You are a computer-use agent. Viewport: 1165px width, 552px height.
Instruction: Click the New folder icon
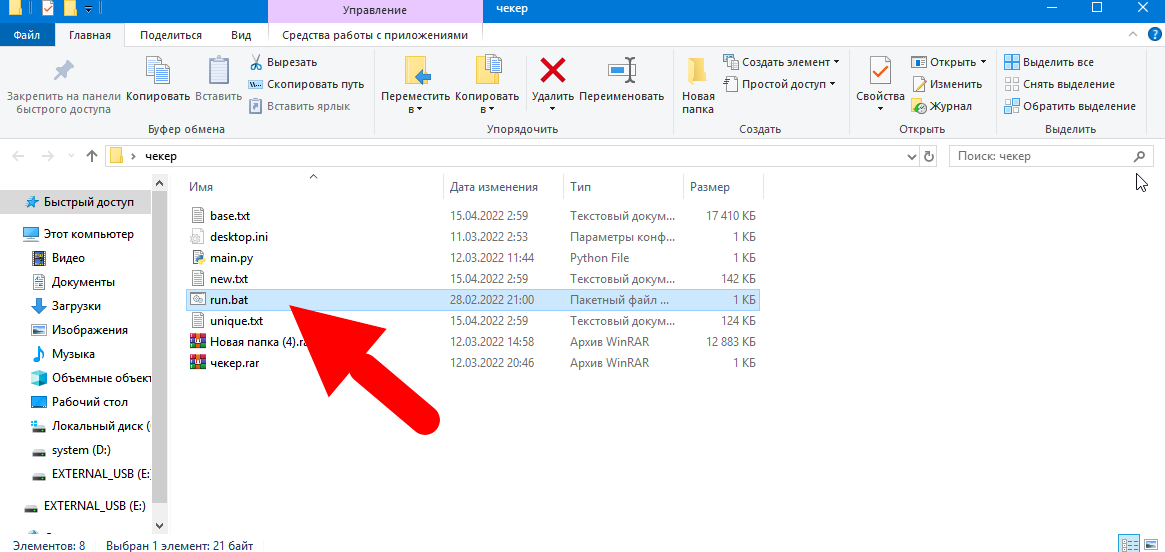[698, 72]
